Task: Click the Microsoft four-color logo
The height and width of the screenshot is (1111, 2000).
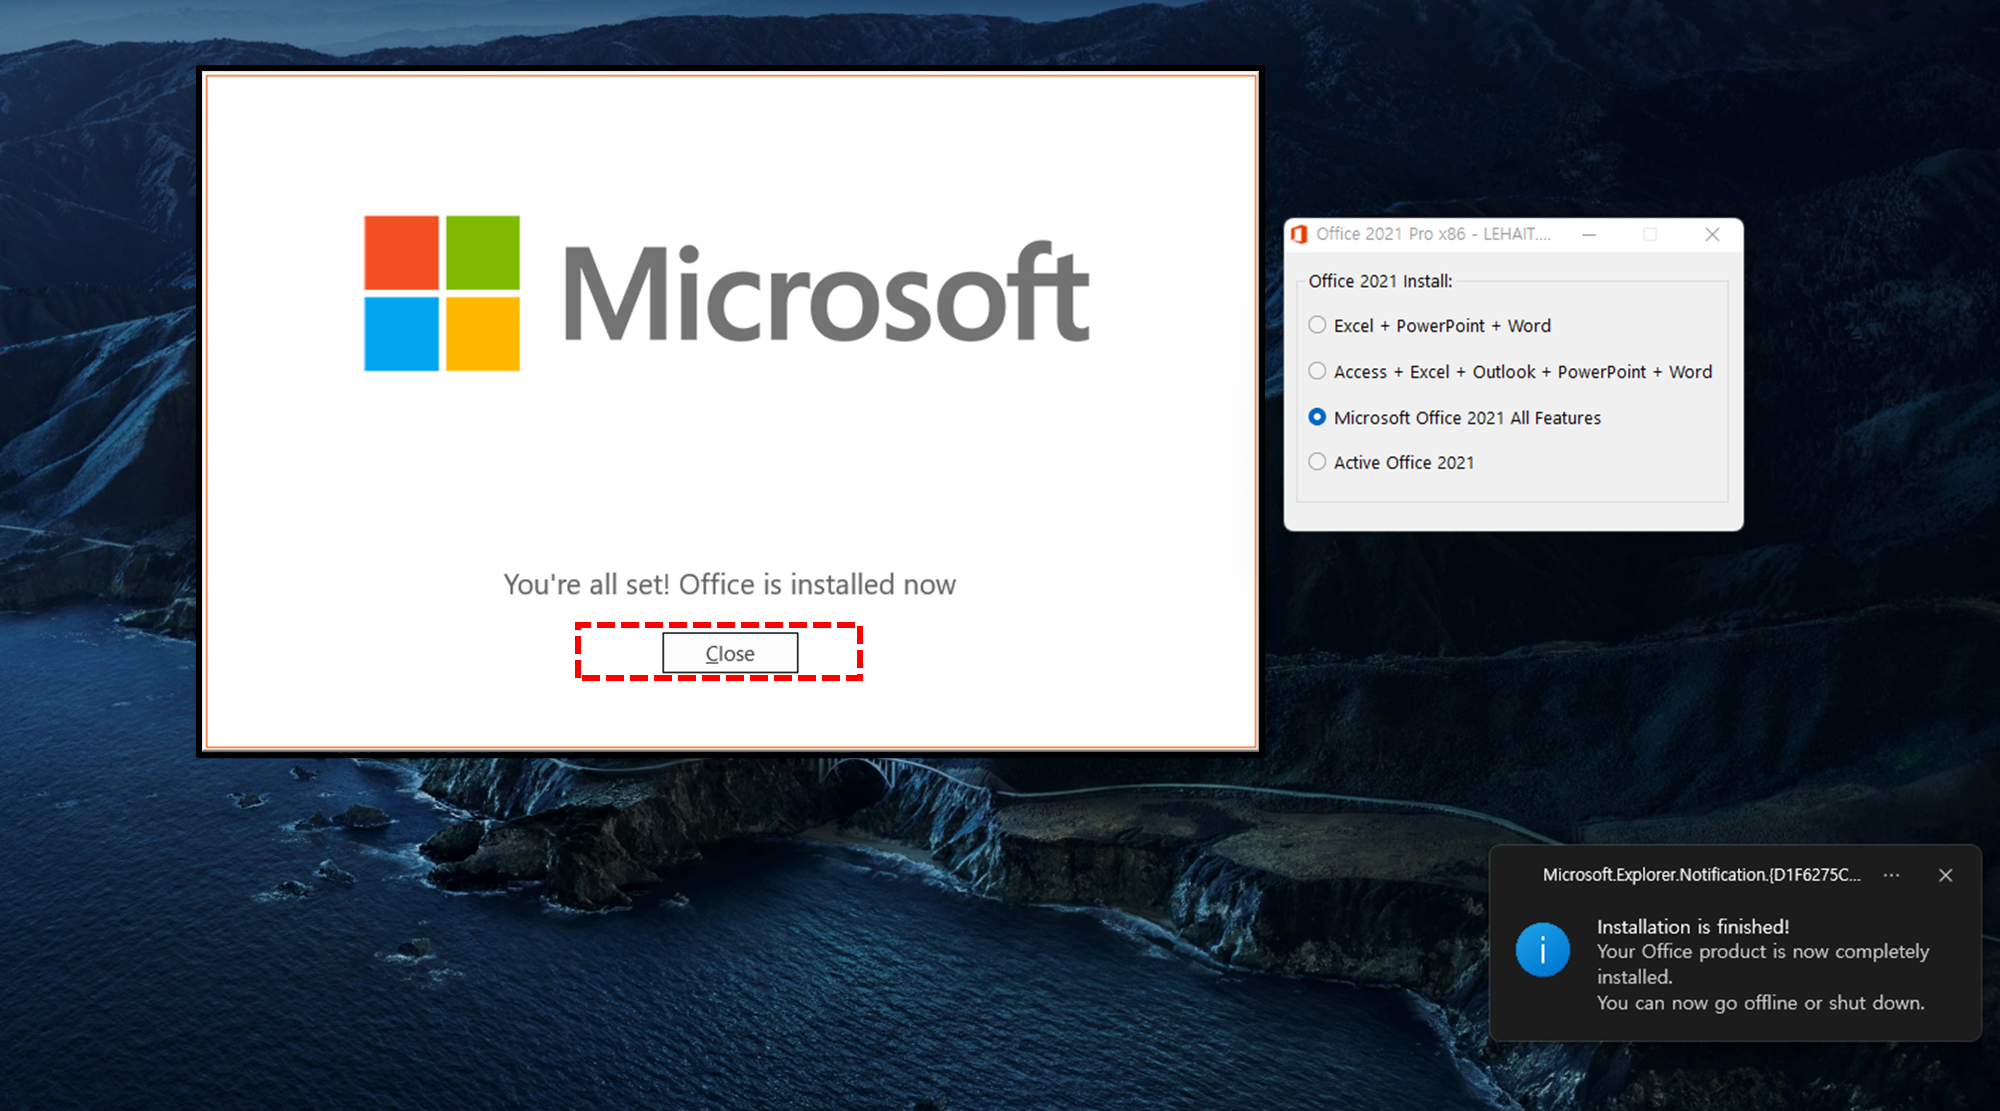Action: (x=442, y=293)
